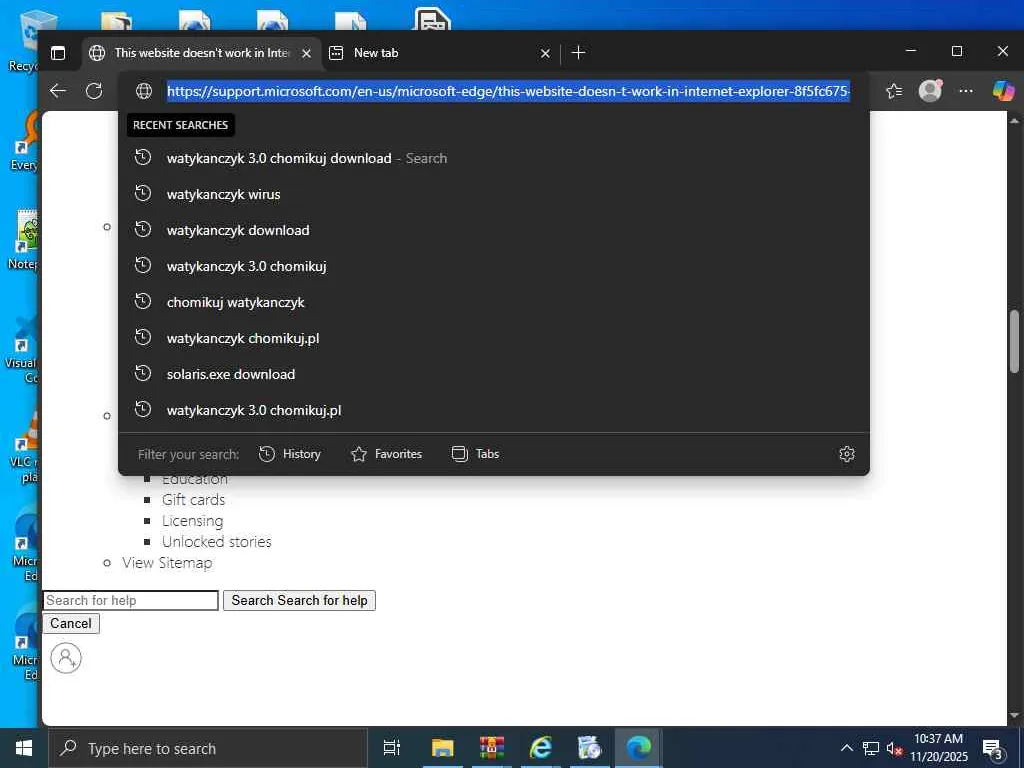
Task: Click the page vertical scrollbar thumb
Action: [1014, 341]
